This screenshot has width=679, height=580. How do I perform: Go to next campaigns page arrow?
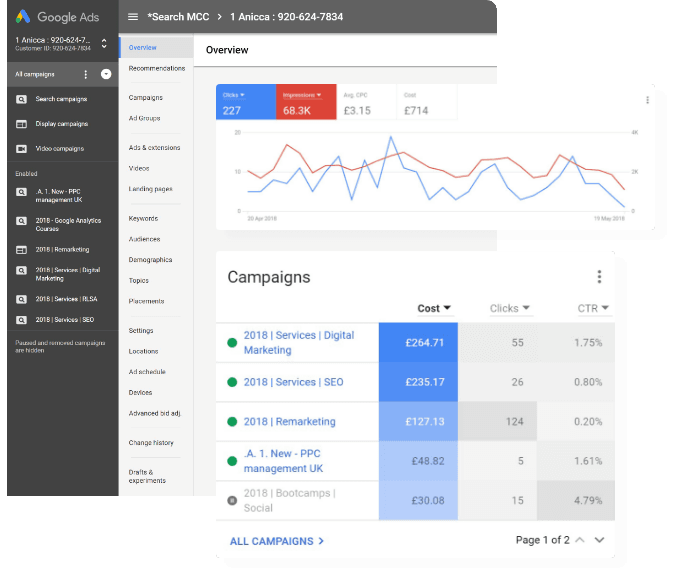[599, 540]
